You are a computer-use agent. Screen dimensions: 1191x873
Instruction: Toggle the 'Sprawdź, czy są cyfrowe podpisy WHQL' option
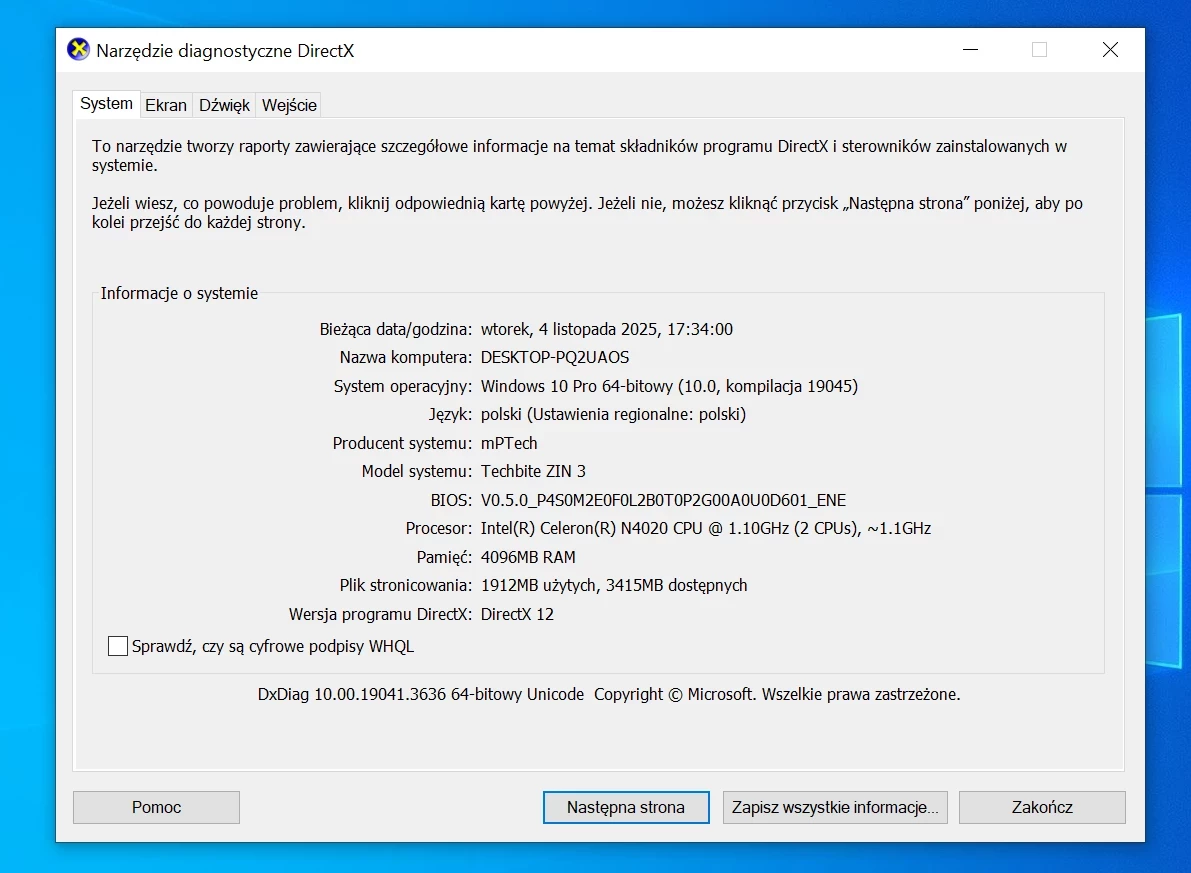[117, 646]
